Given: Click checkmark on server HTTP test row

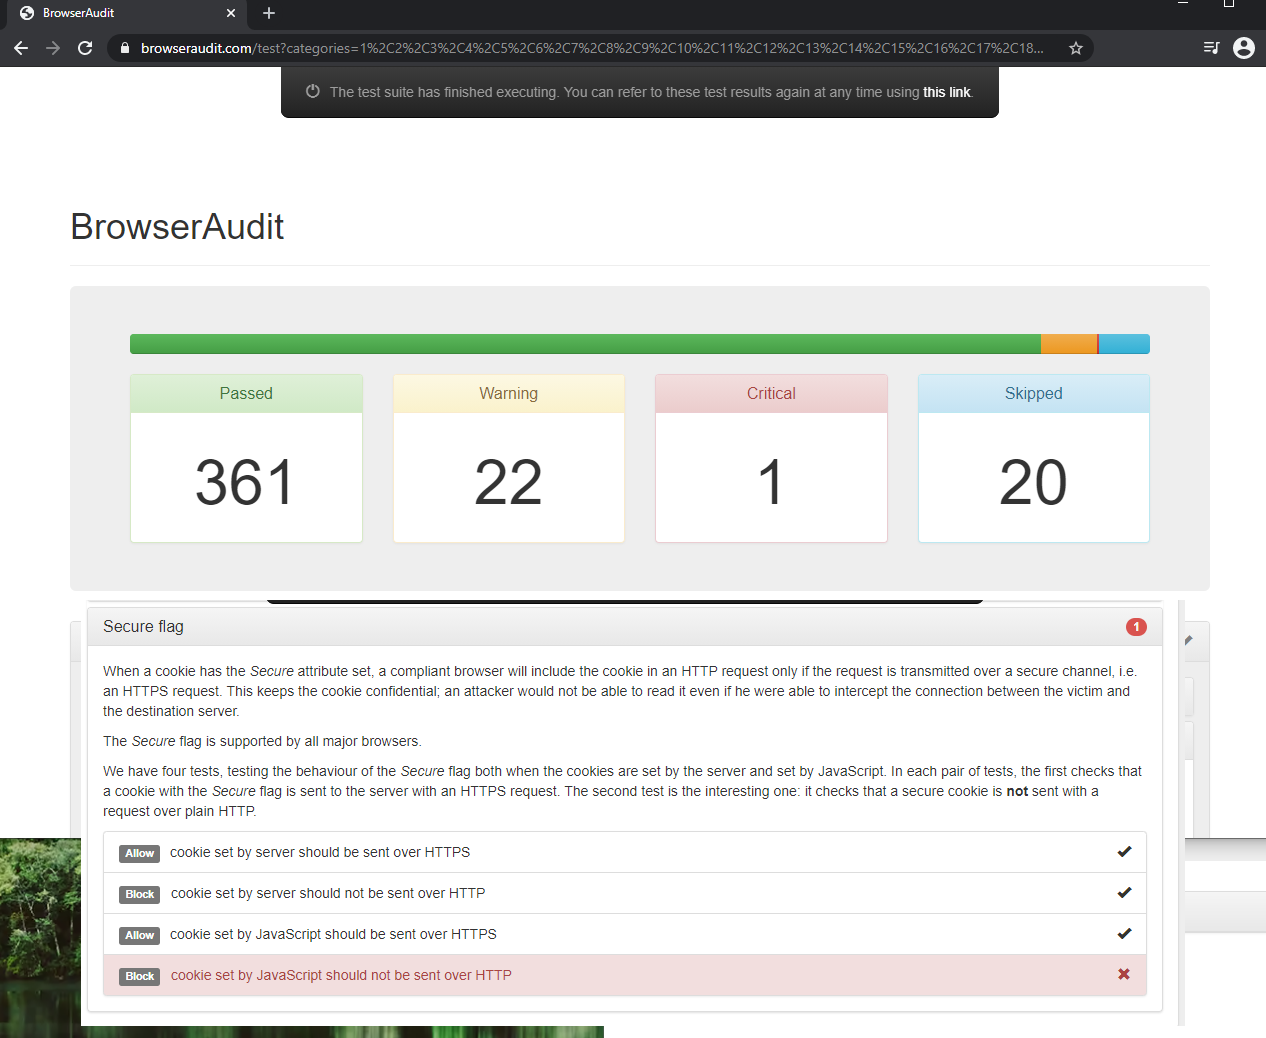Looking at the screenshot, I should [1124, 893].
